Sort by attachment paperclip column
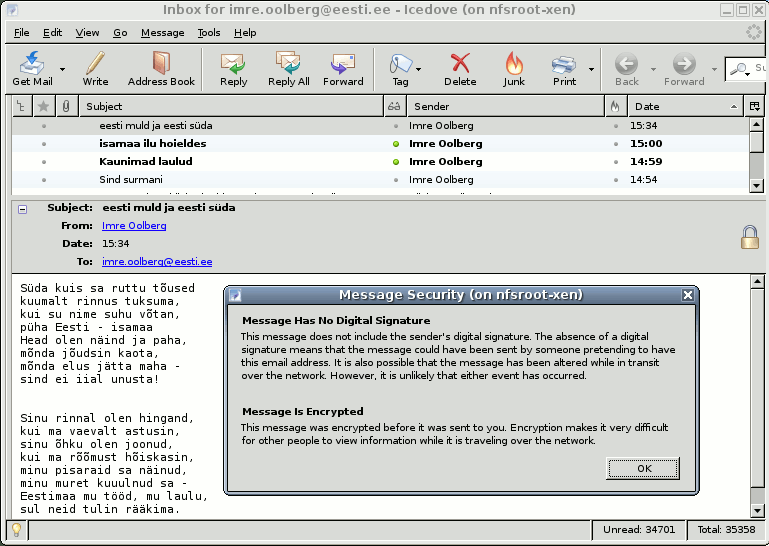 66,106
